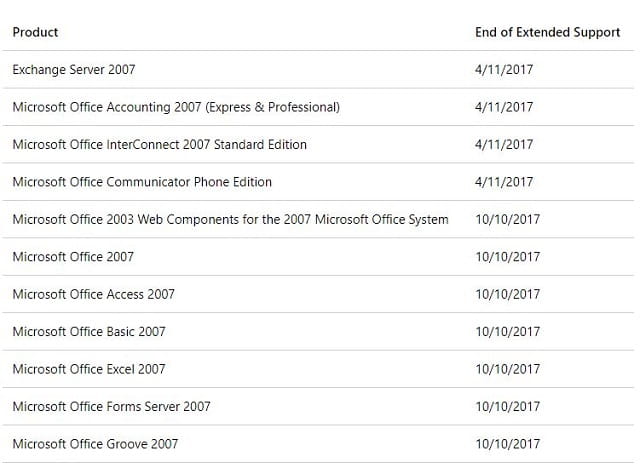Click Microsoft Office Excel 2007
This screenshot has width=640, height=468.
89,369
